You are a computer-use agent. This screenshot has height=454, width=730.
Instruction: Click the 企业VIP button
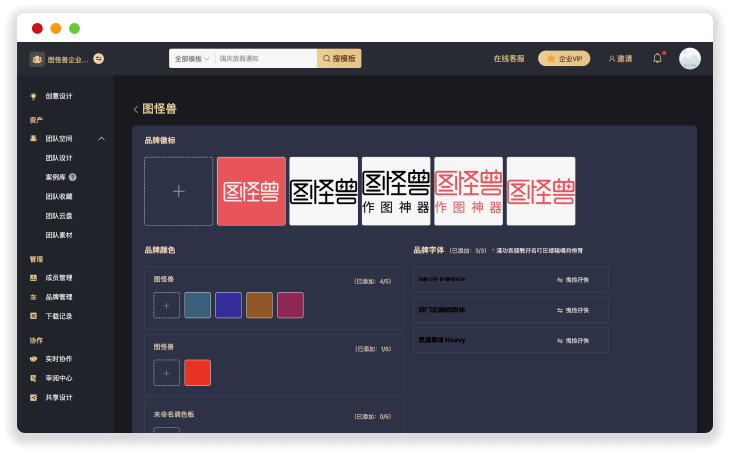pyautogui.click(x=564, y=59)
